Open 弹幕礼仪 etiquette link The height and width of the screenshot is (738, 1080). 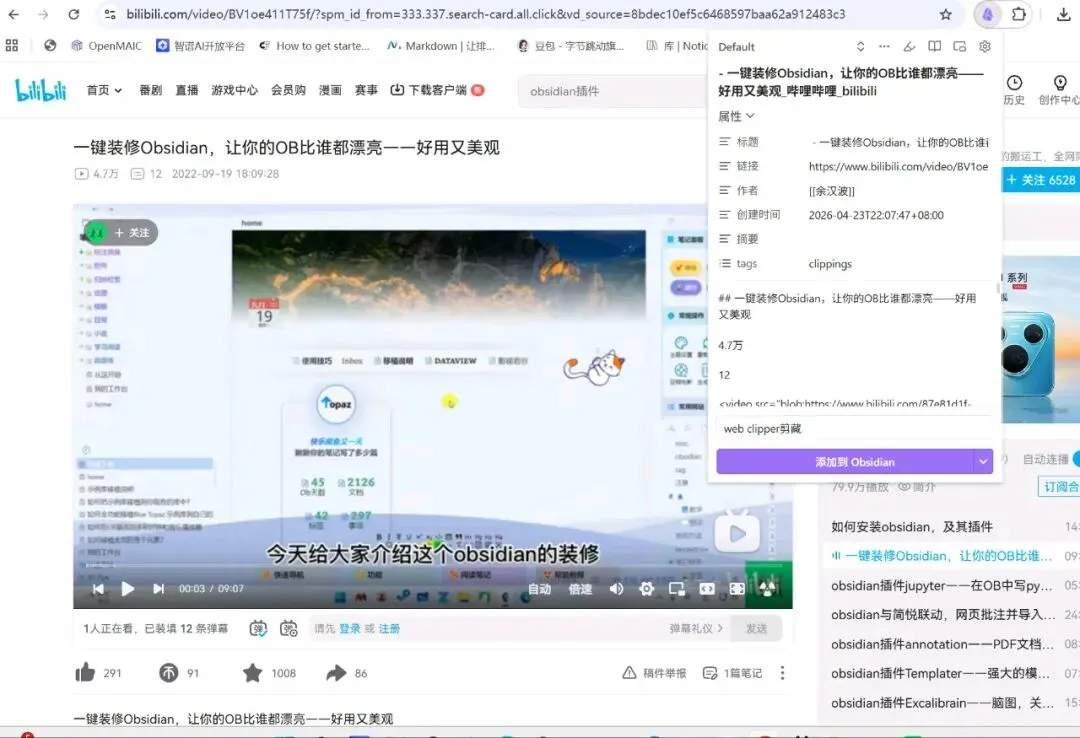696,628
